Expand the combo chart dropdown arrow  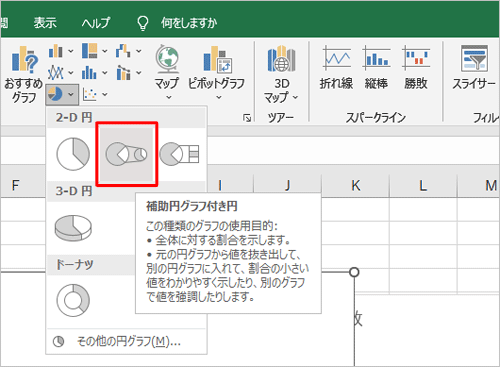point(139,72)
